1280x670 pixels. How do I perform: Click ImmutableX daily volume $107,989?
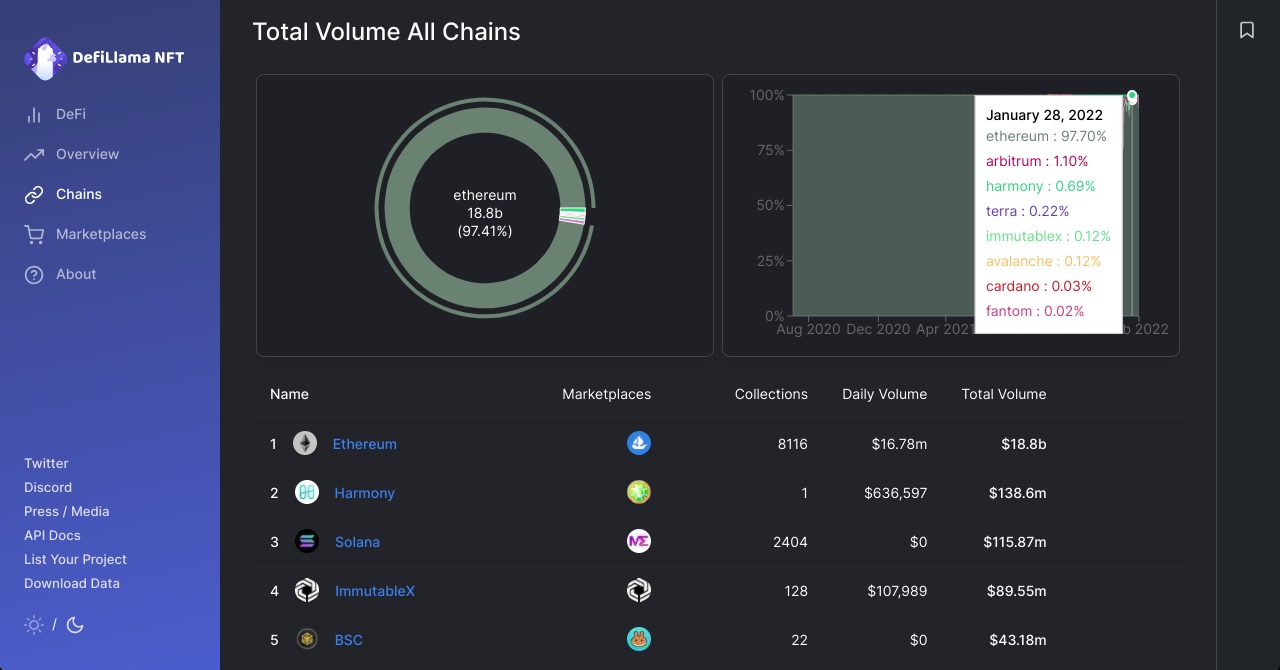(x=896, y=591)
